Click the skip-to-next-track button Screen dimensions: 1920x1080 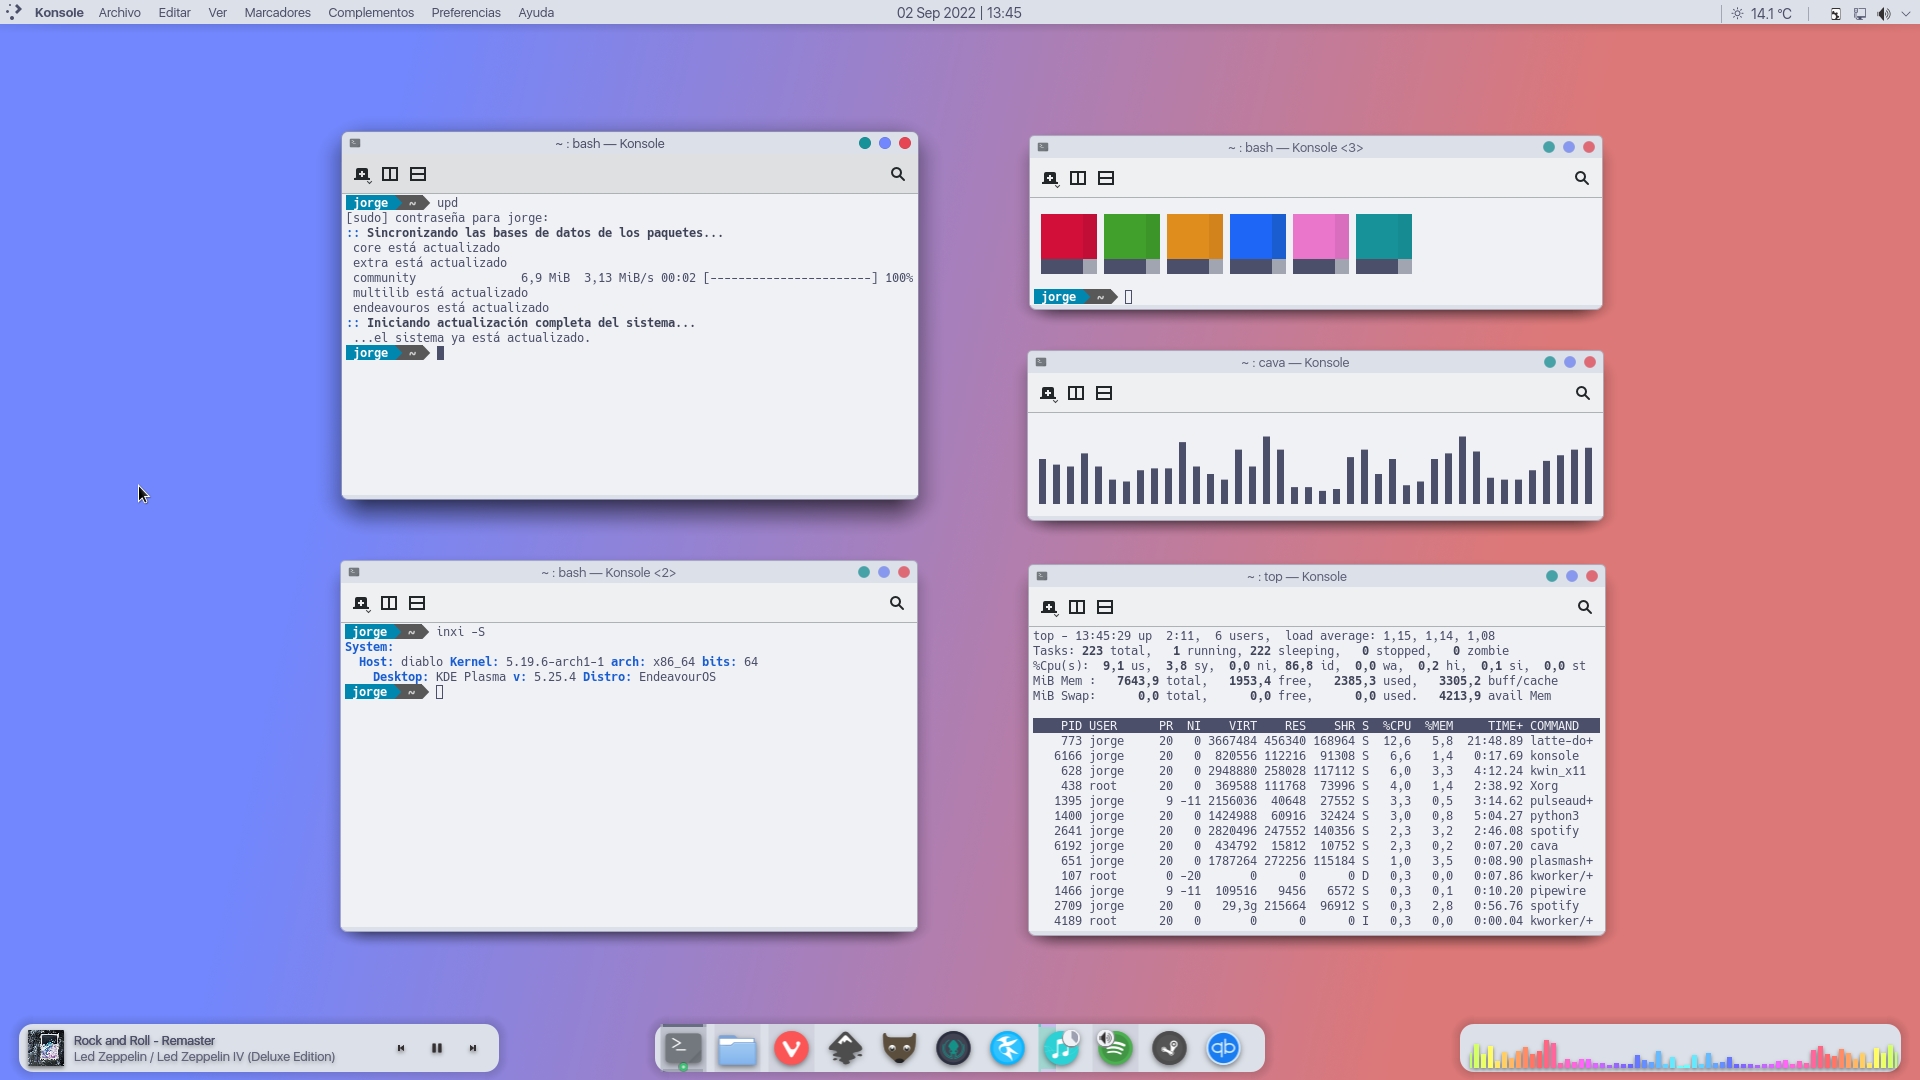(473, 1048)
